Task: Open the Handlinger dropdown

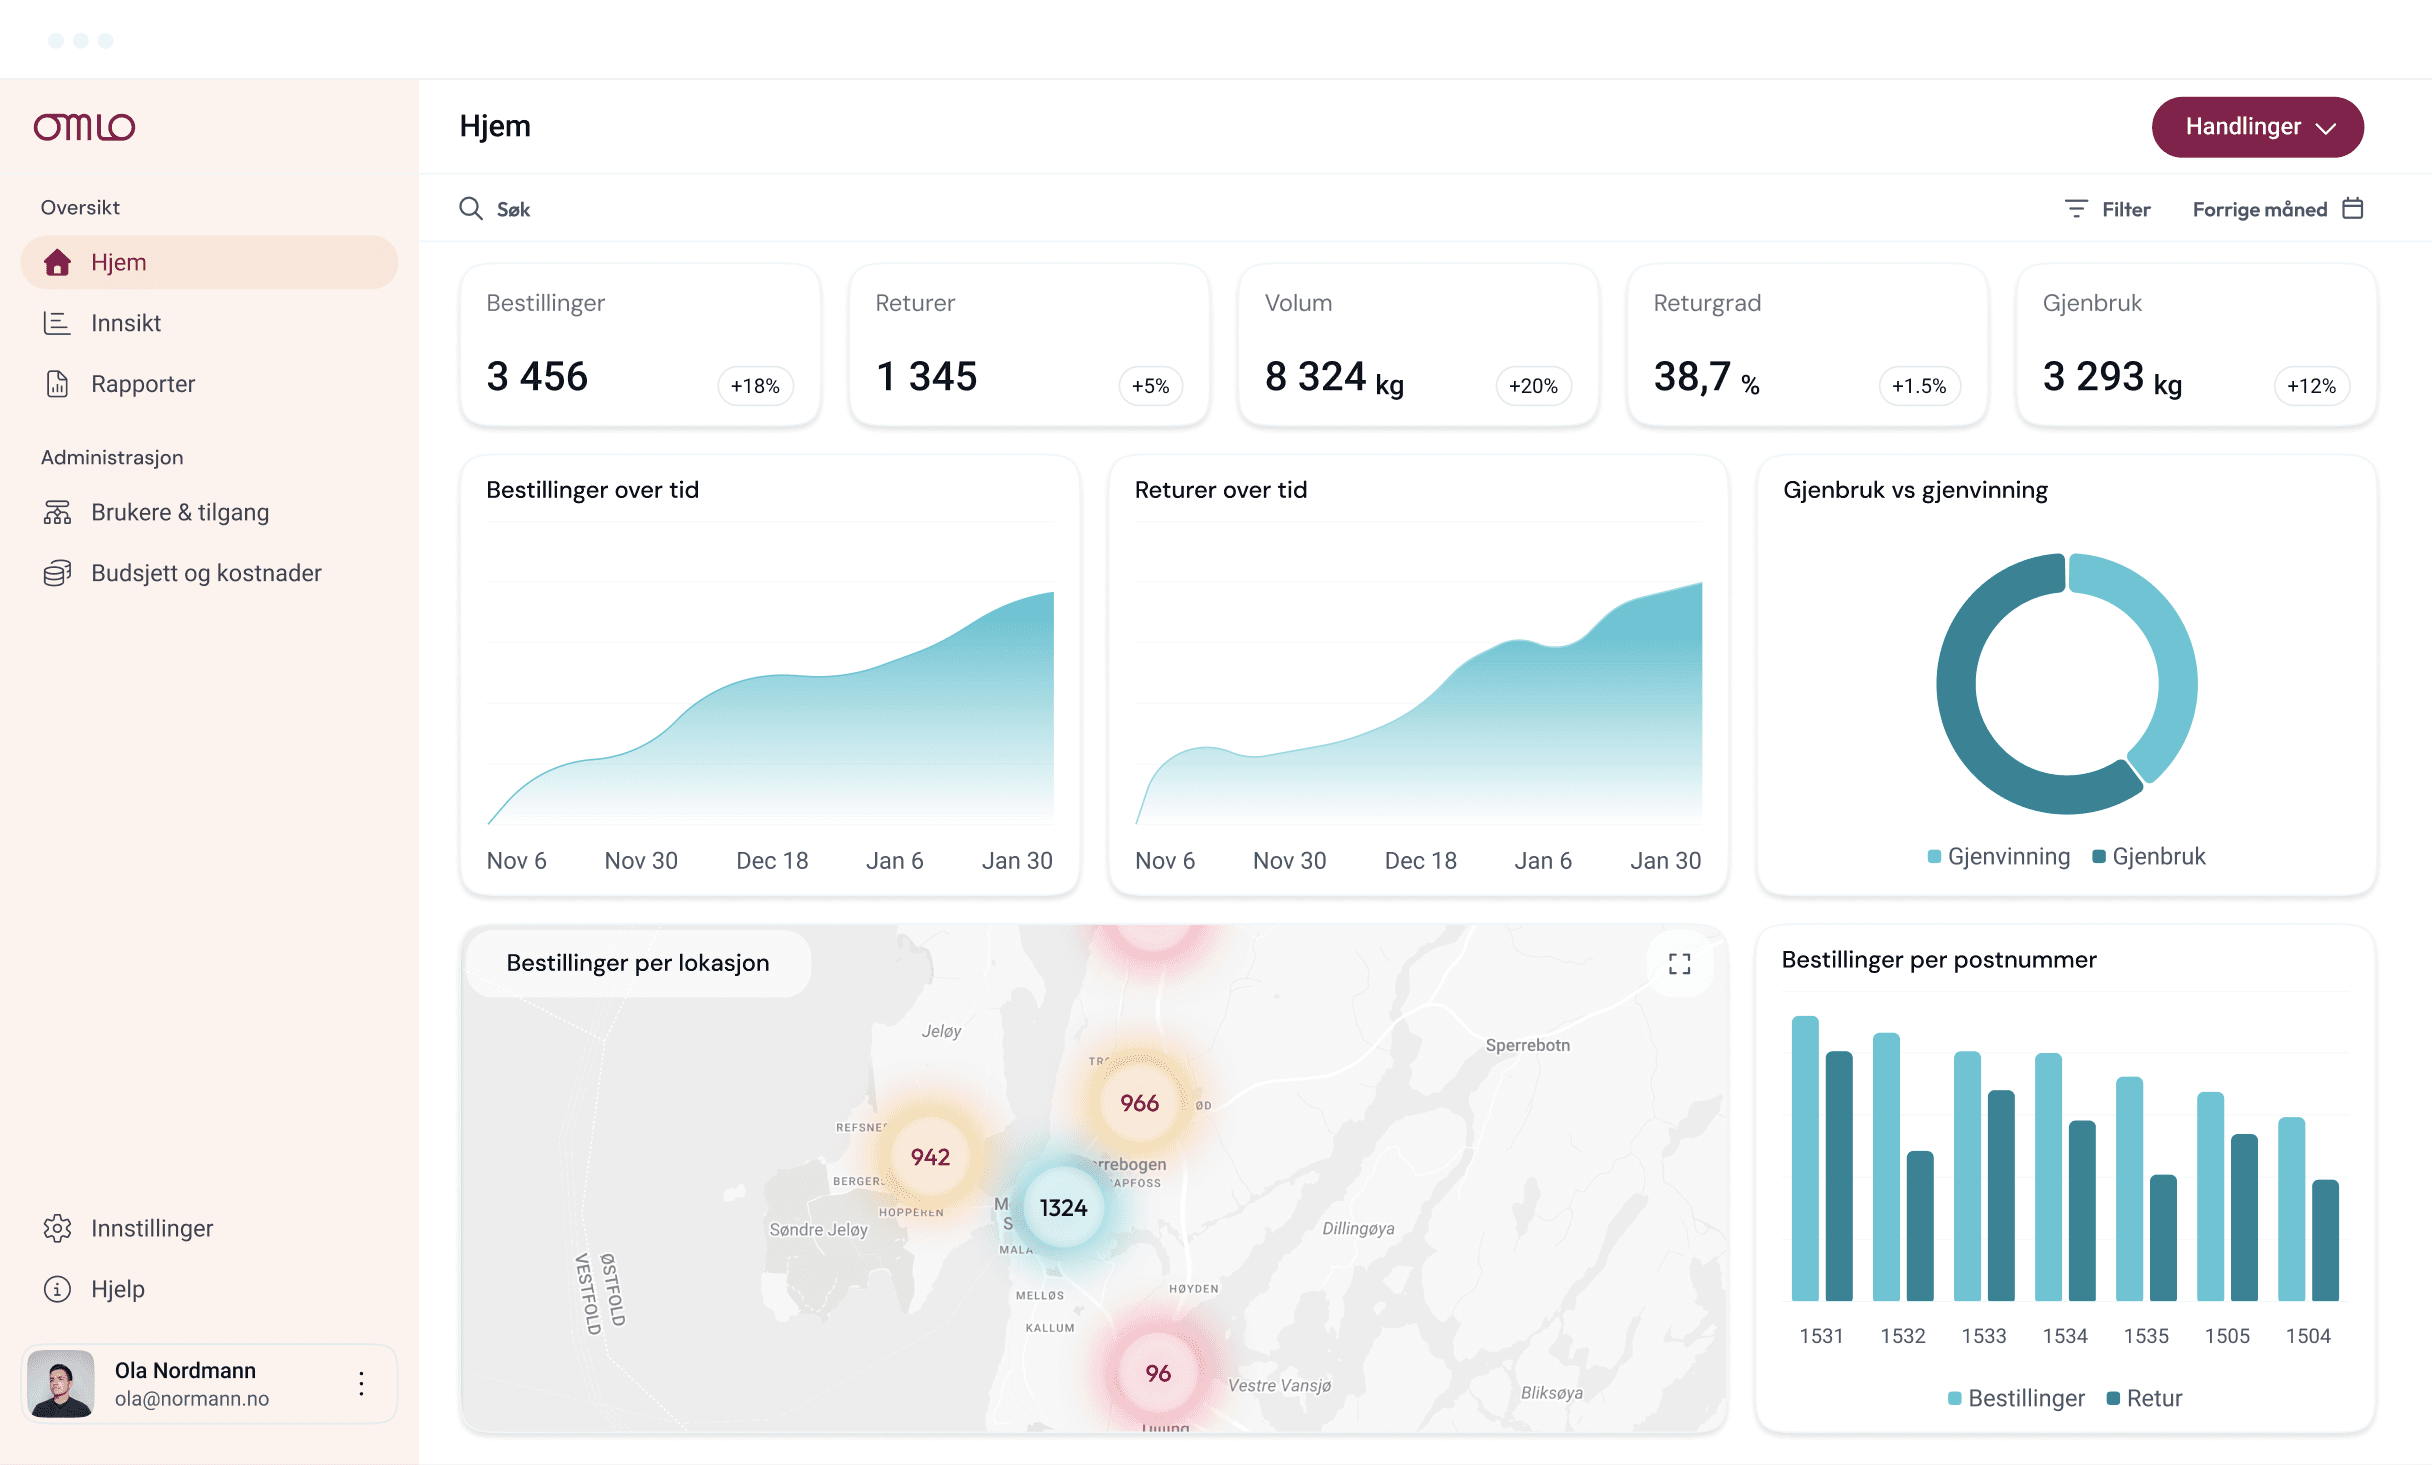Action: coord(2258,127)
